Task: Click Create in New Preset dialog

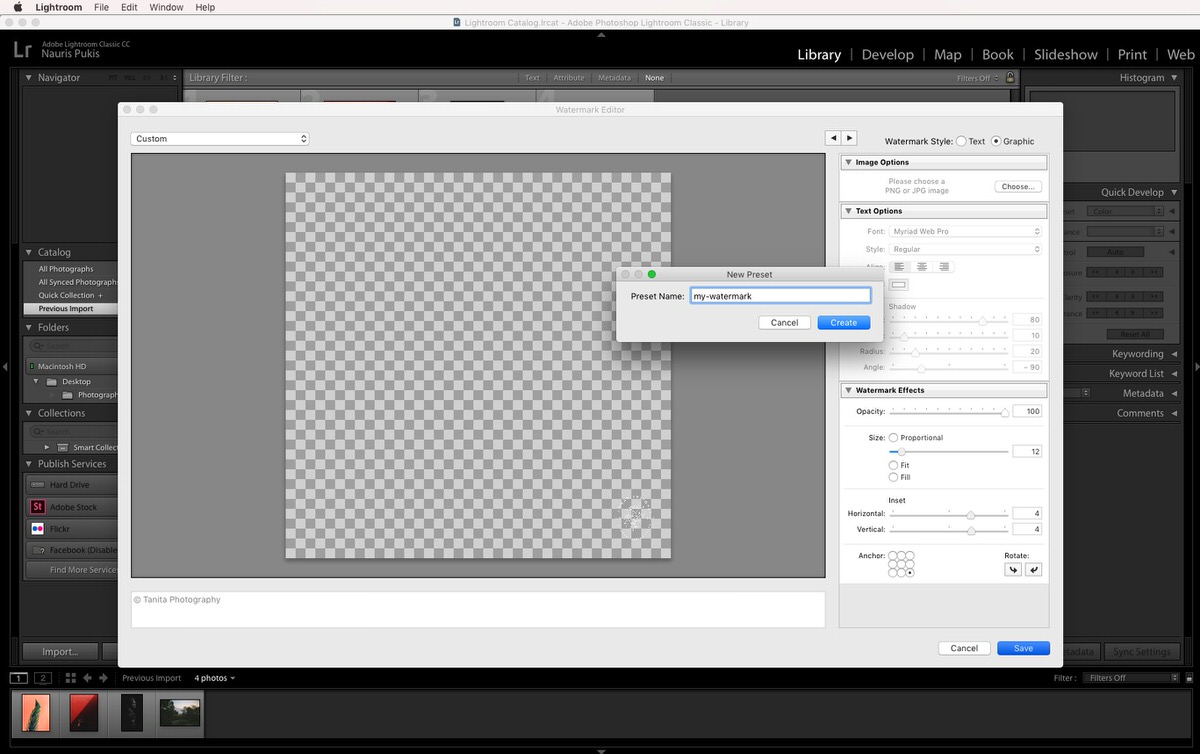Action: 844,322
